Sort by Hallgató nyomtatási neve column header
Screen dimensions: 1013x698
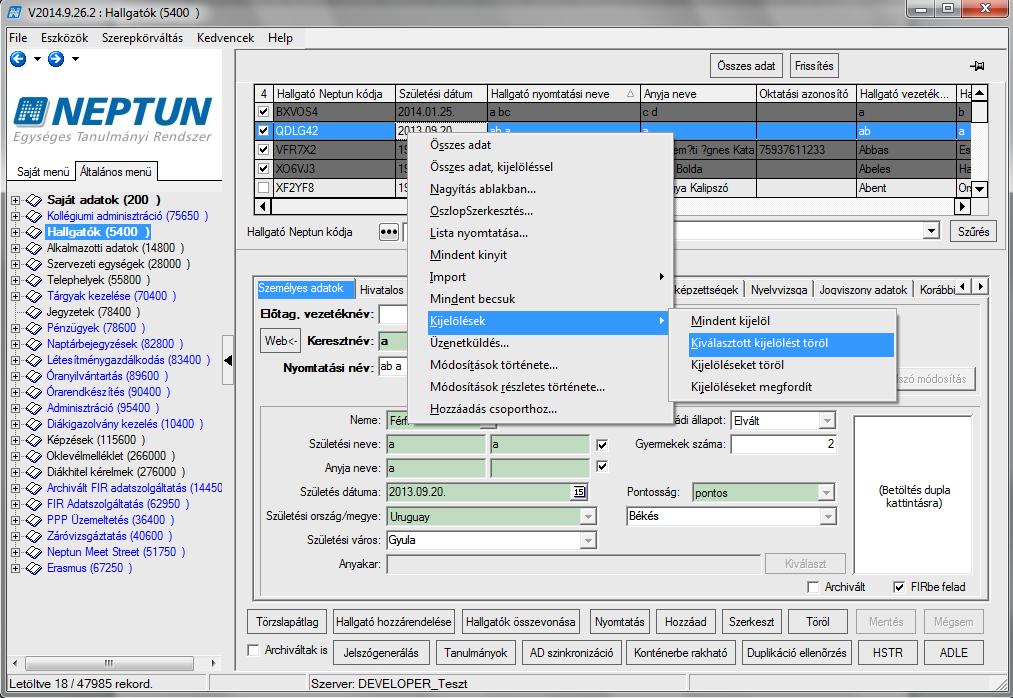point(563,94)
